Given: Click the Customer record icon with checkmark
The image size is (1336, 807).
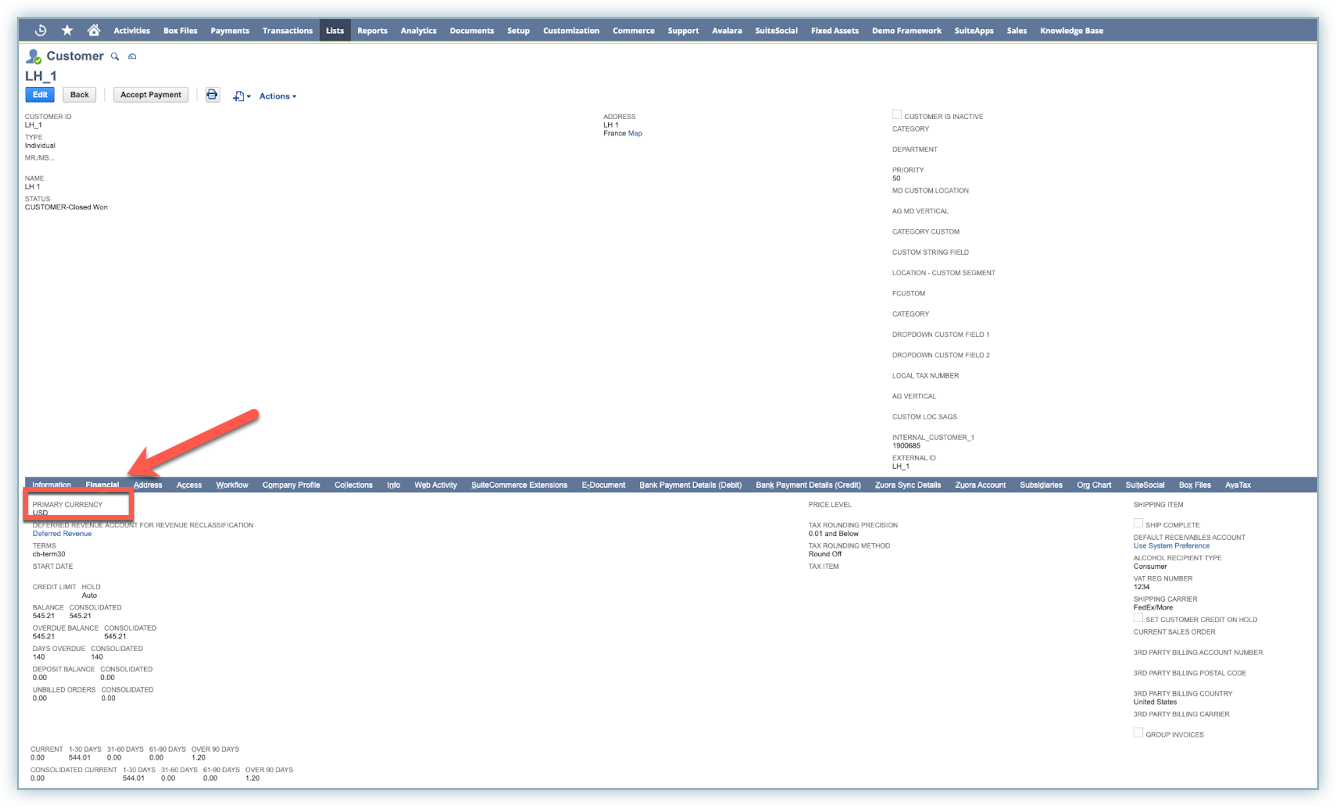Looking at the screenshot, I should (x=34, y=57).
